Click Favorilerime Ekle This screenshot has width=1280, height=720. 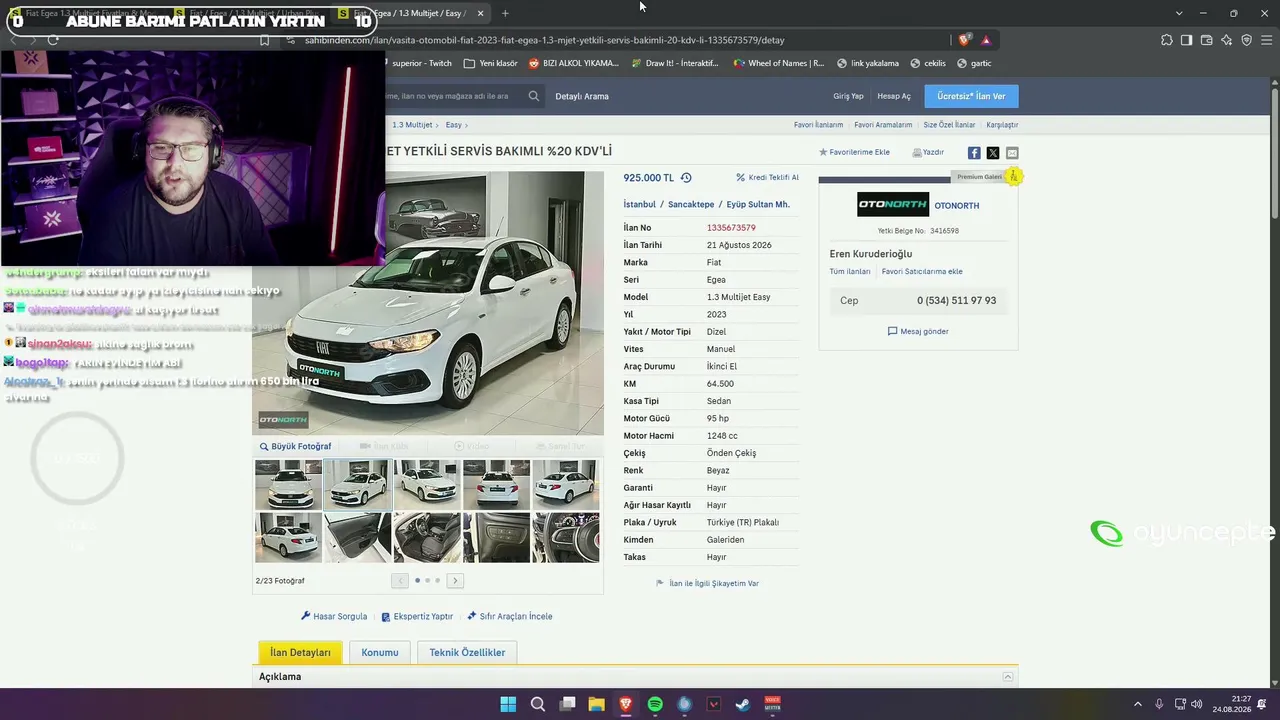pos(854,153)
